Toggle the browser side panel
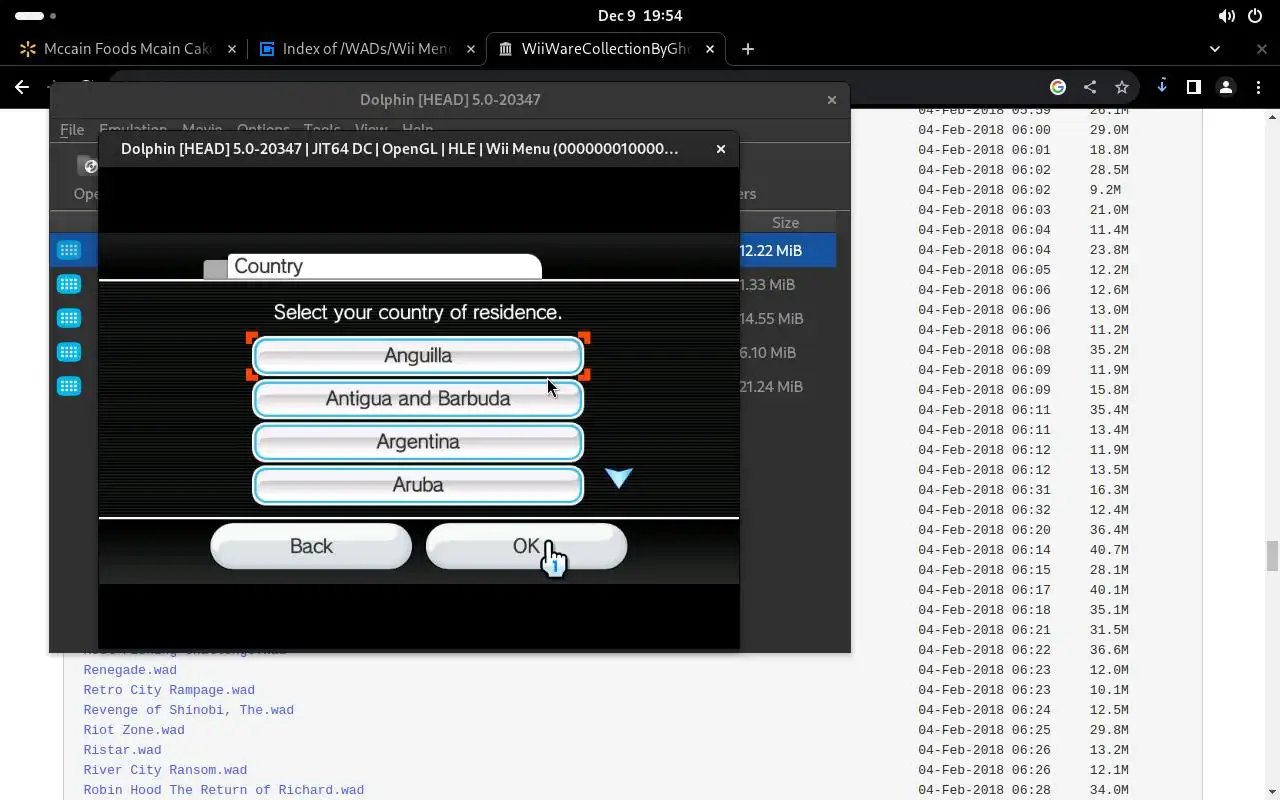The image size is (1280, 800). tap(1194, 87)
